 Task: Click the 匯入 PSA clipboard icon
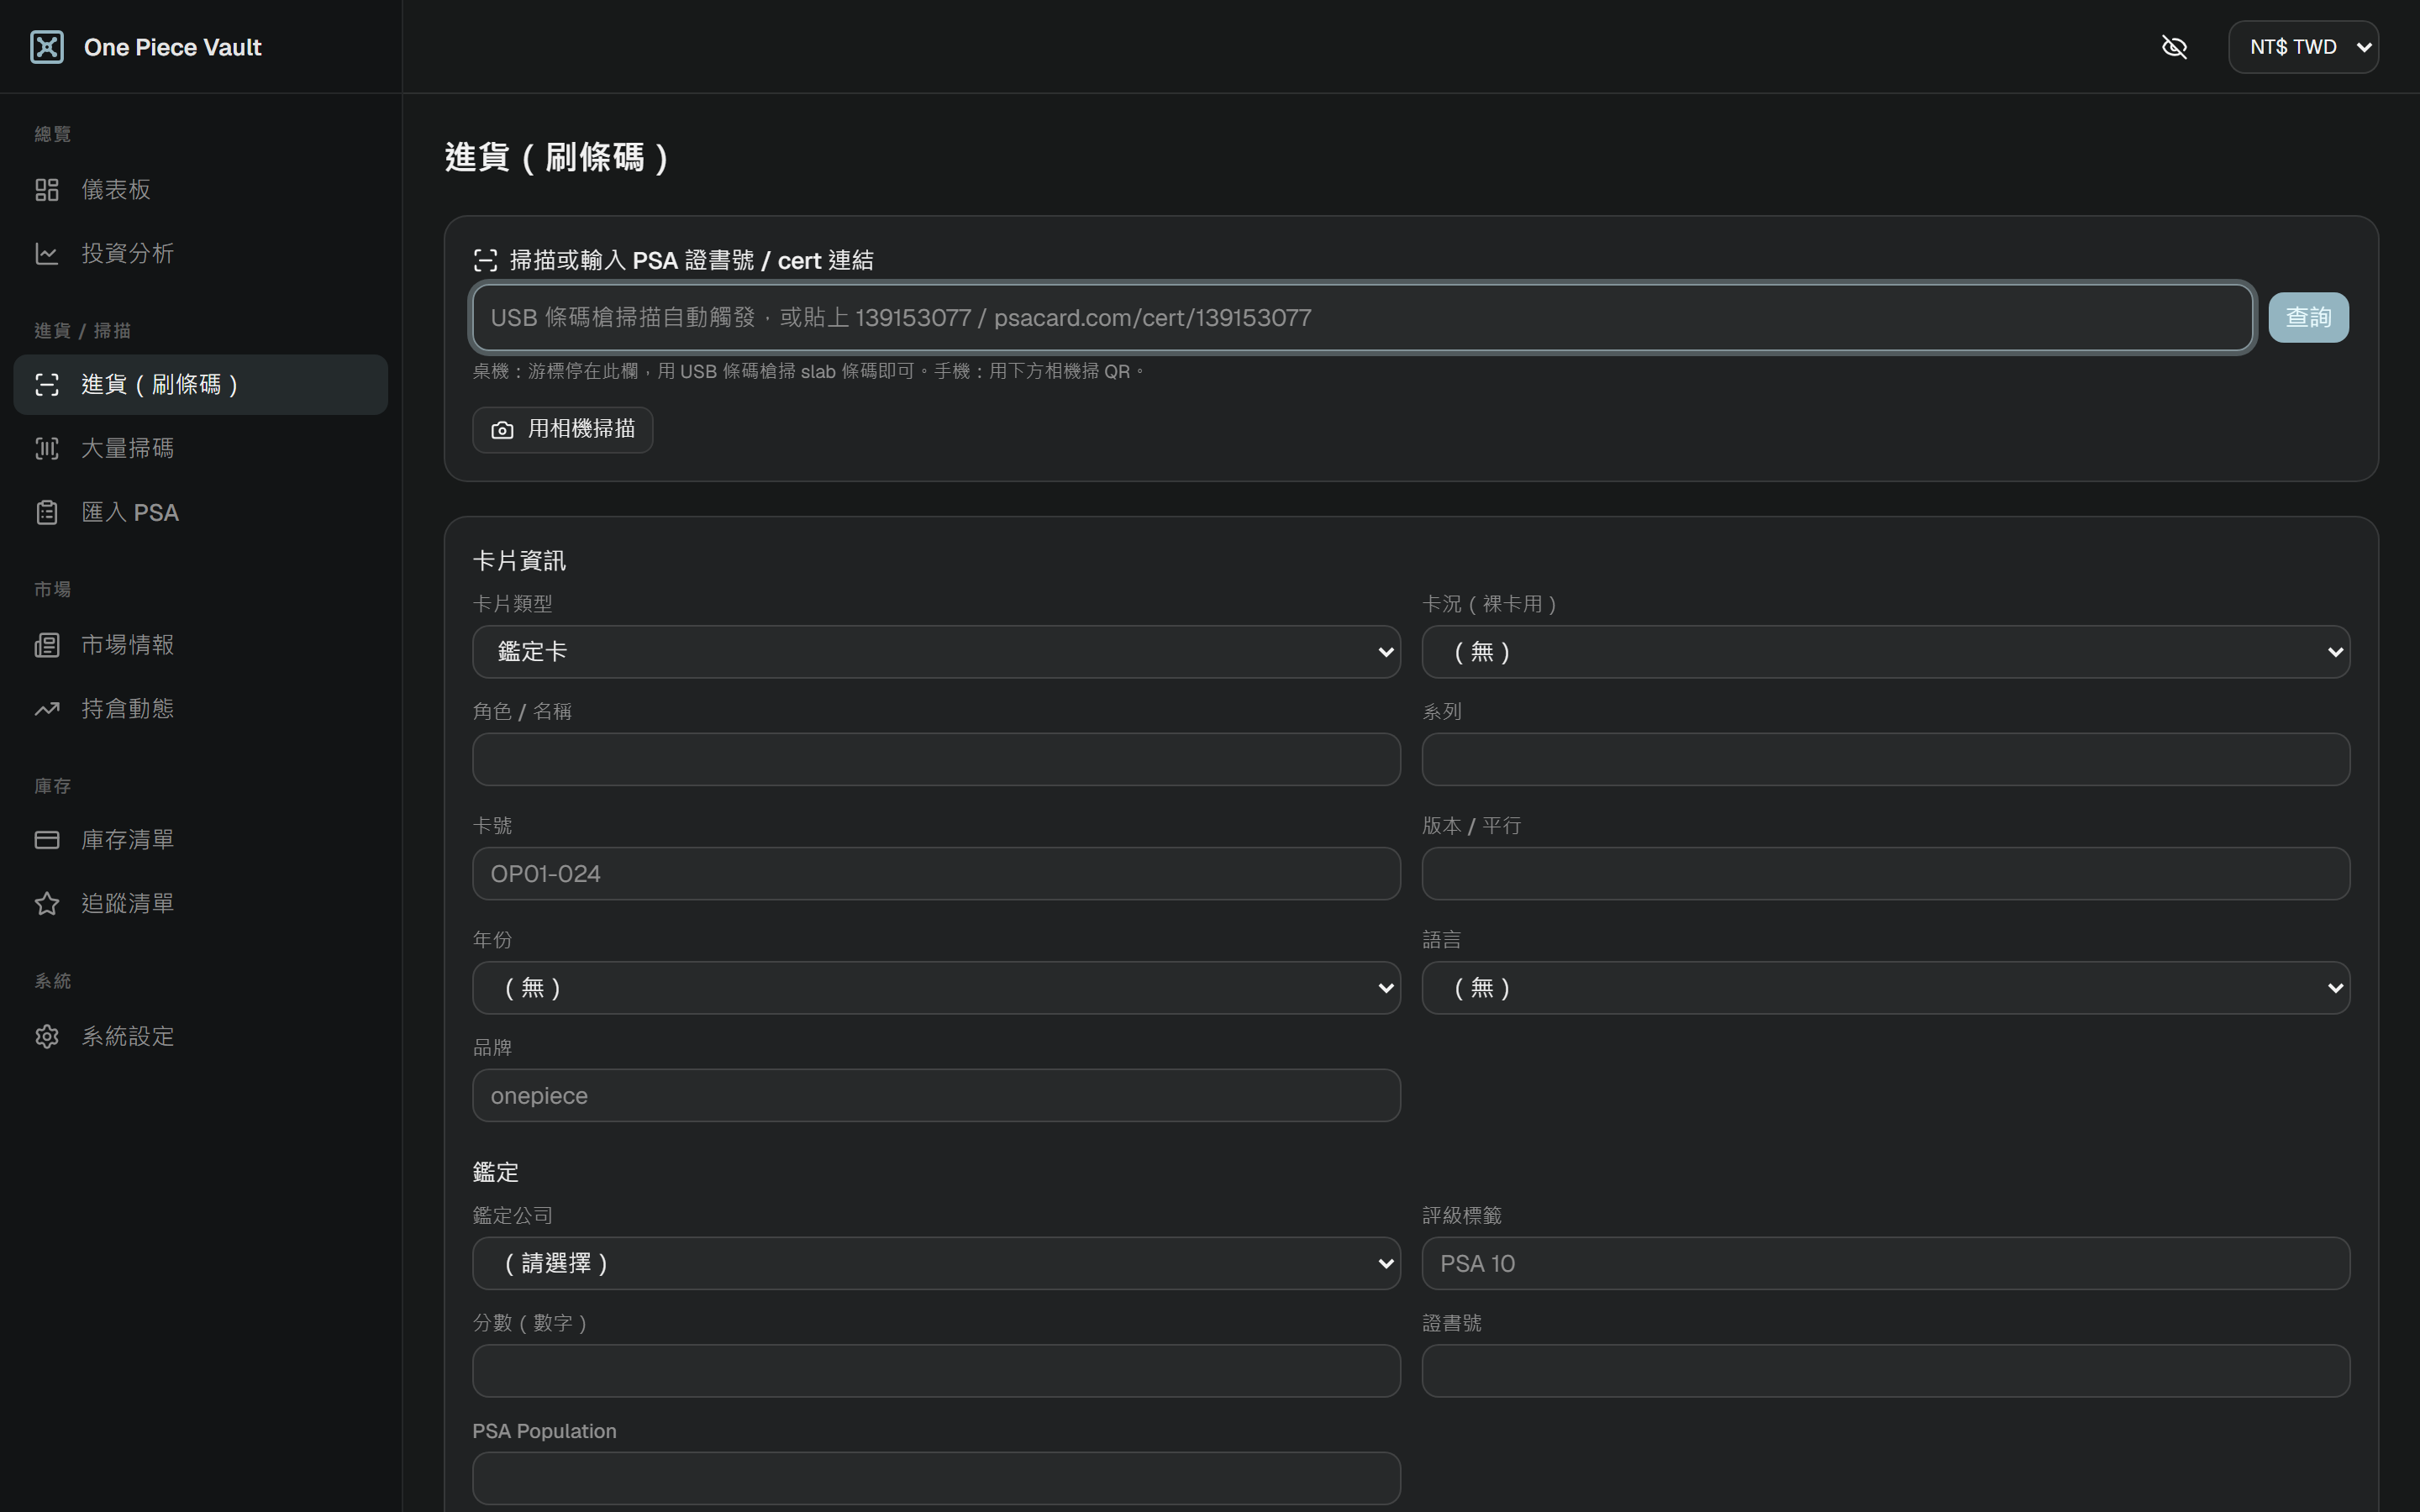[x=47, y=513]
